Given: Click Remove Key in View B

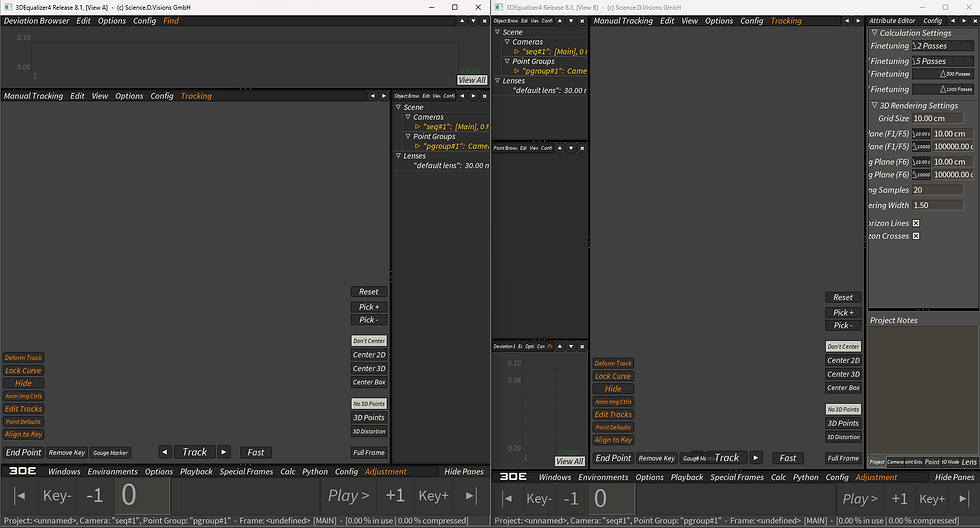Looking at the screenshot, I should [656, 458].
